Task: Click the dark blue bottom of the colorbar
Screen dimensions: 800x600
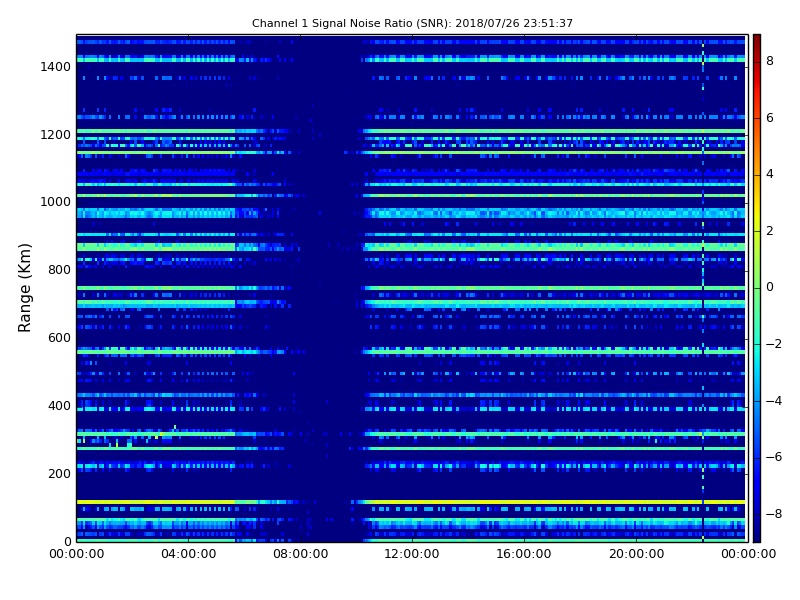Action: pyautogui.click(x=757, y=531)
